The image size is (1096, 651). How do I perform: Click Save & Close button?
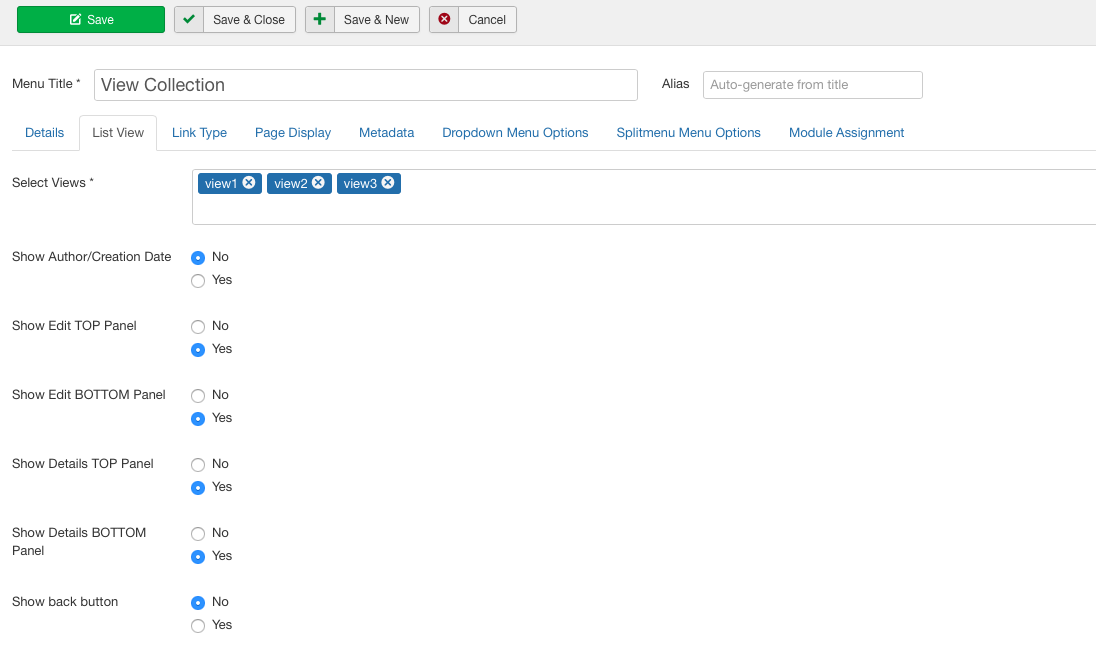[x=235, y=20]
